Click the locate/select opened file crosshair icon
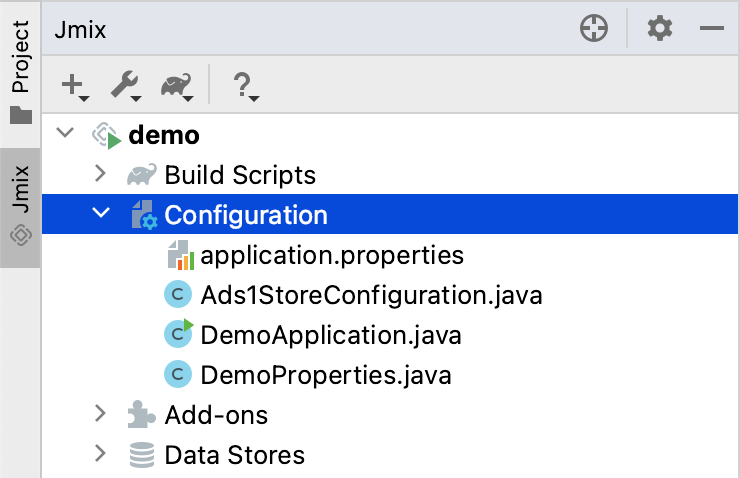Viewport: 740px width, 478px height. (594, 28)
